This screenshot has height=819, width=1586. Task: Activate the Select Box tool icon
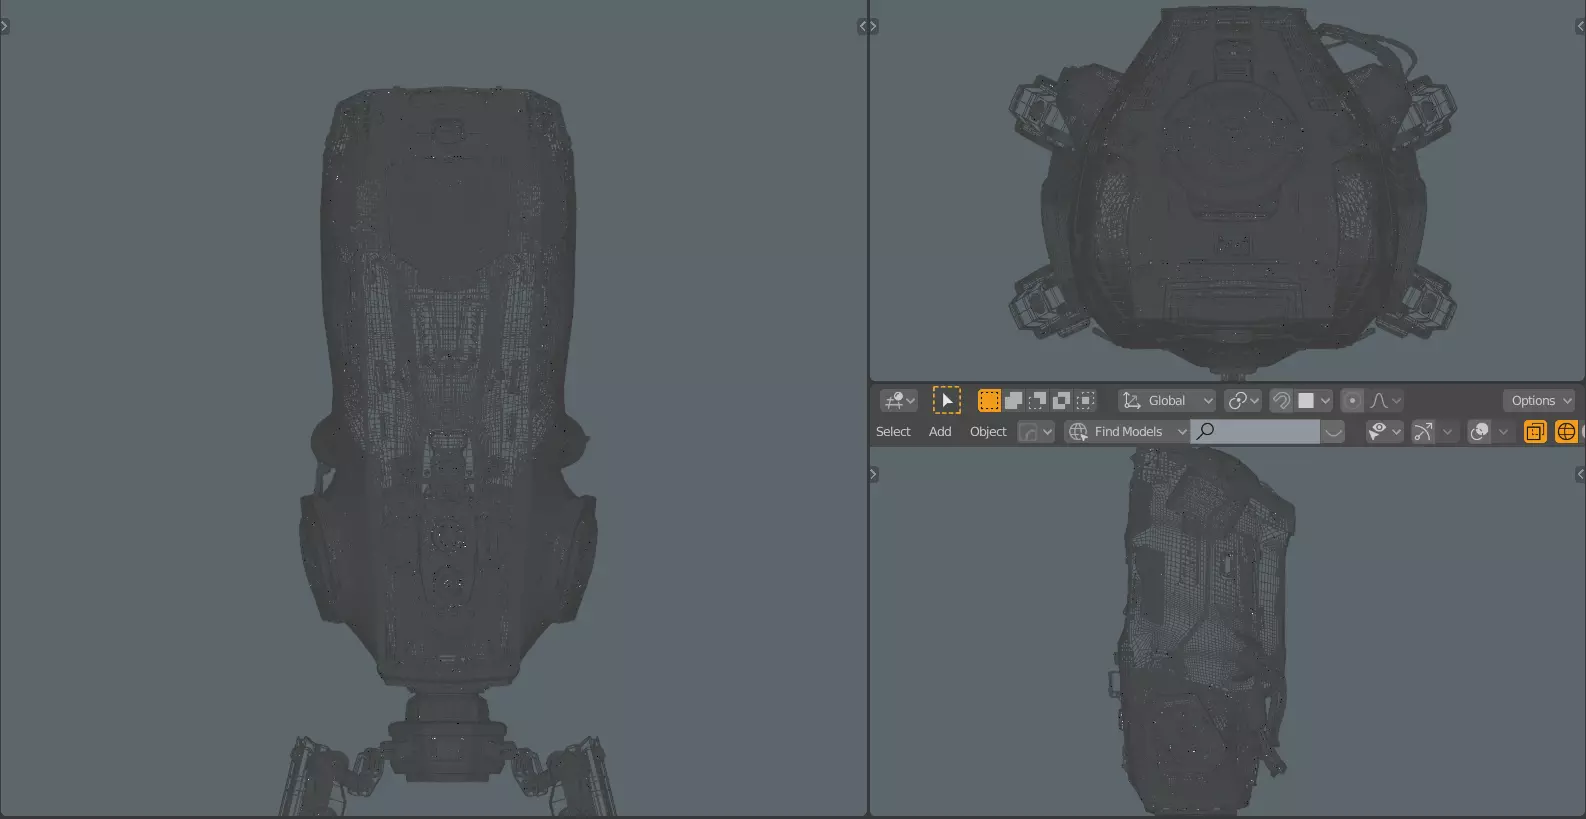point(946,400)
